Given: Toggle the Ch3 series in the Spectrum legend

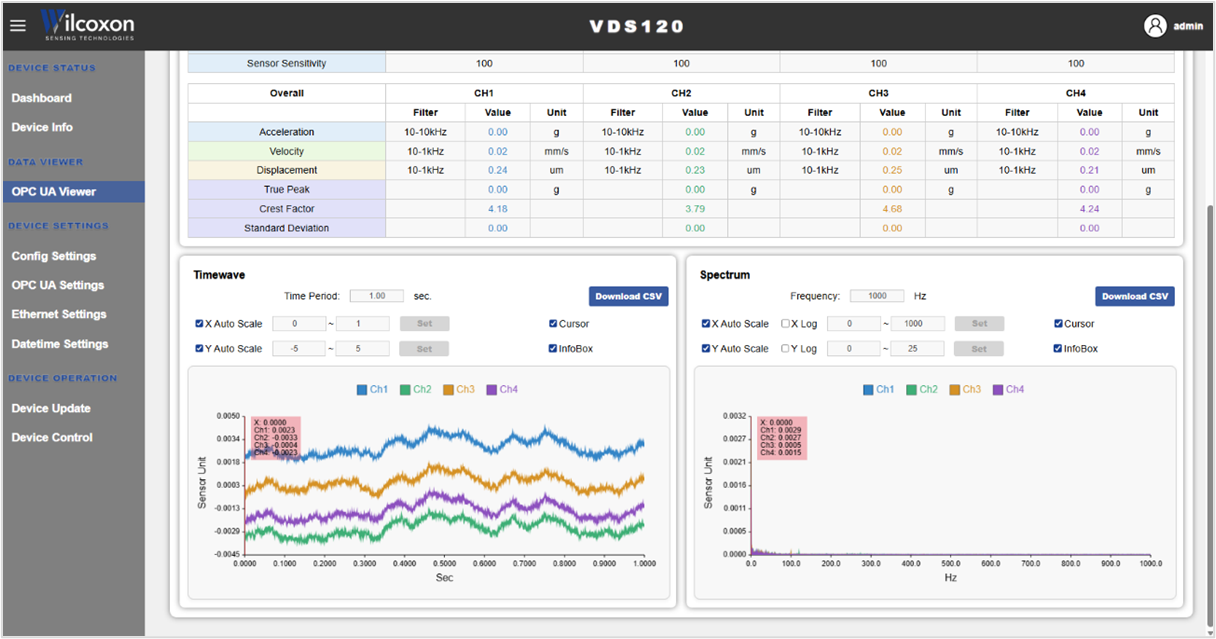Looking at the screenshot, I should 965,390.
